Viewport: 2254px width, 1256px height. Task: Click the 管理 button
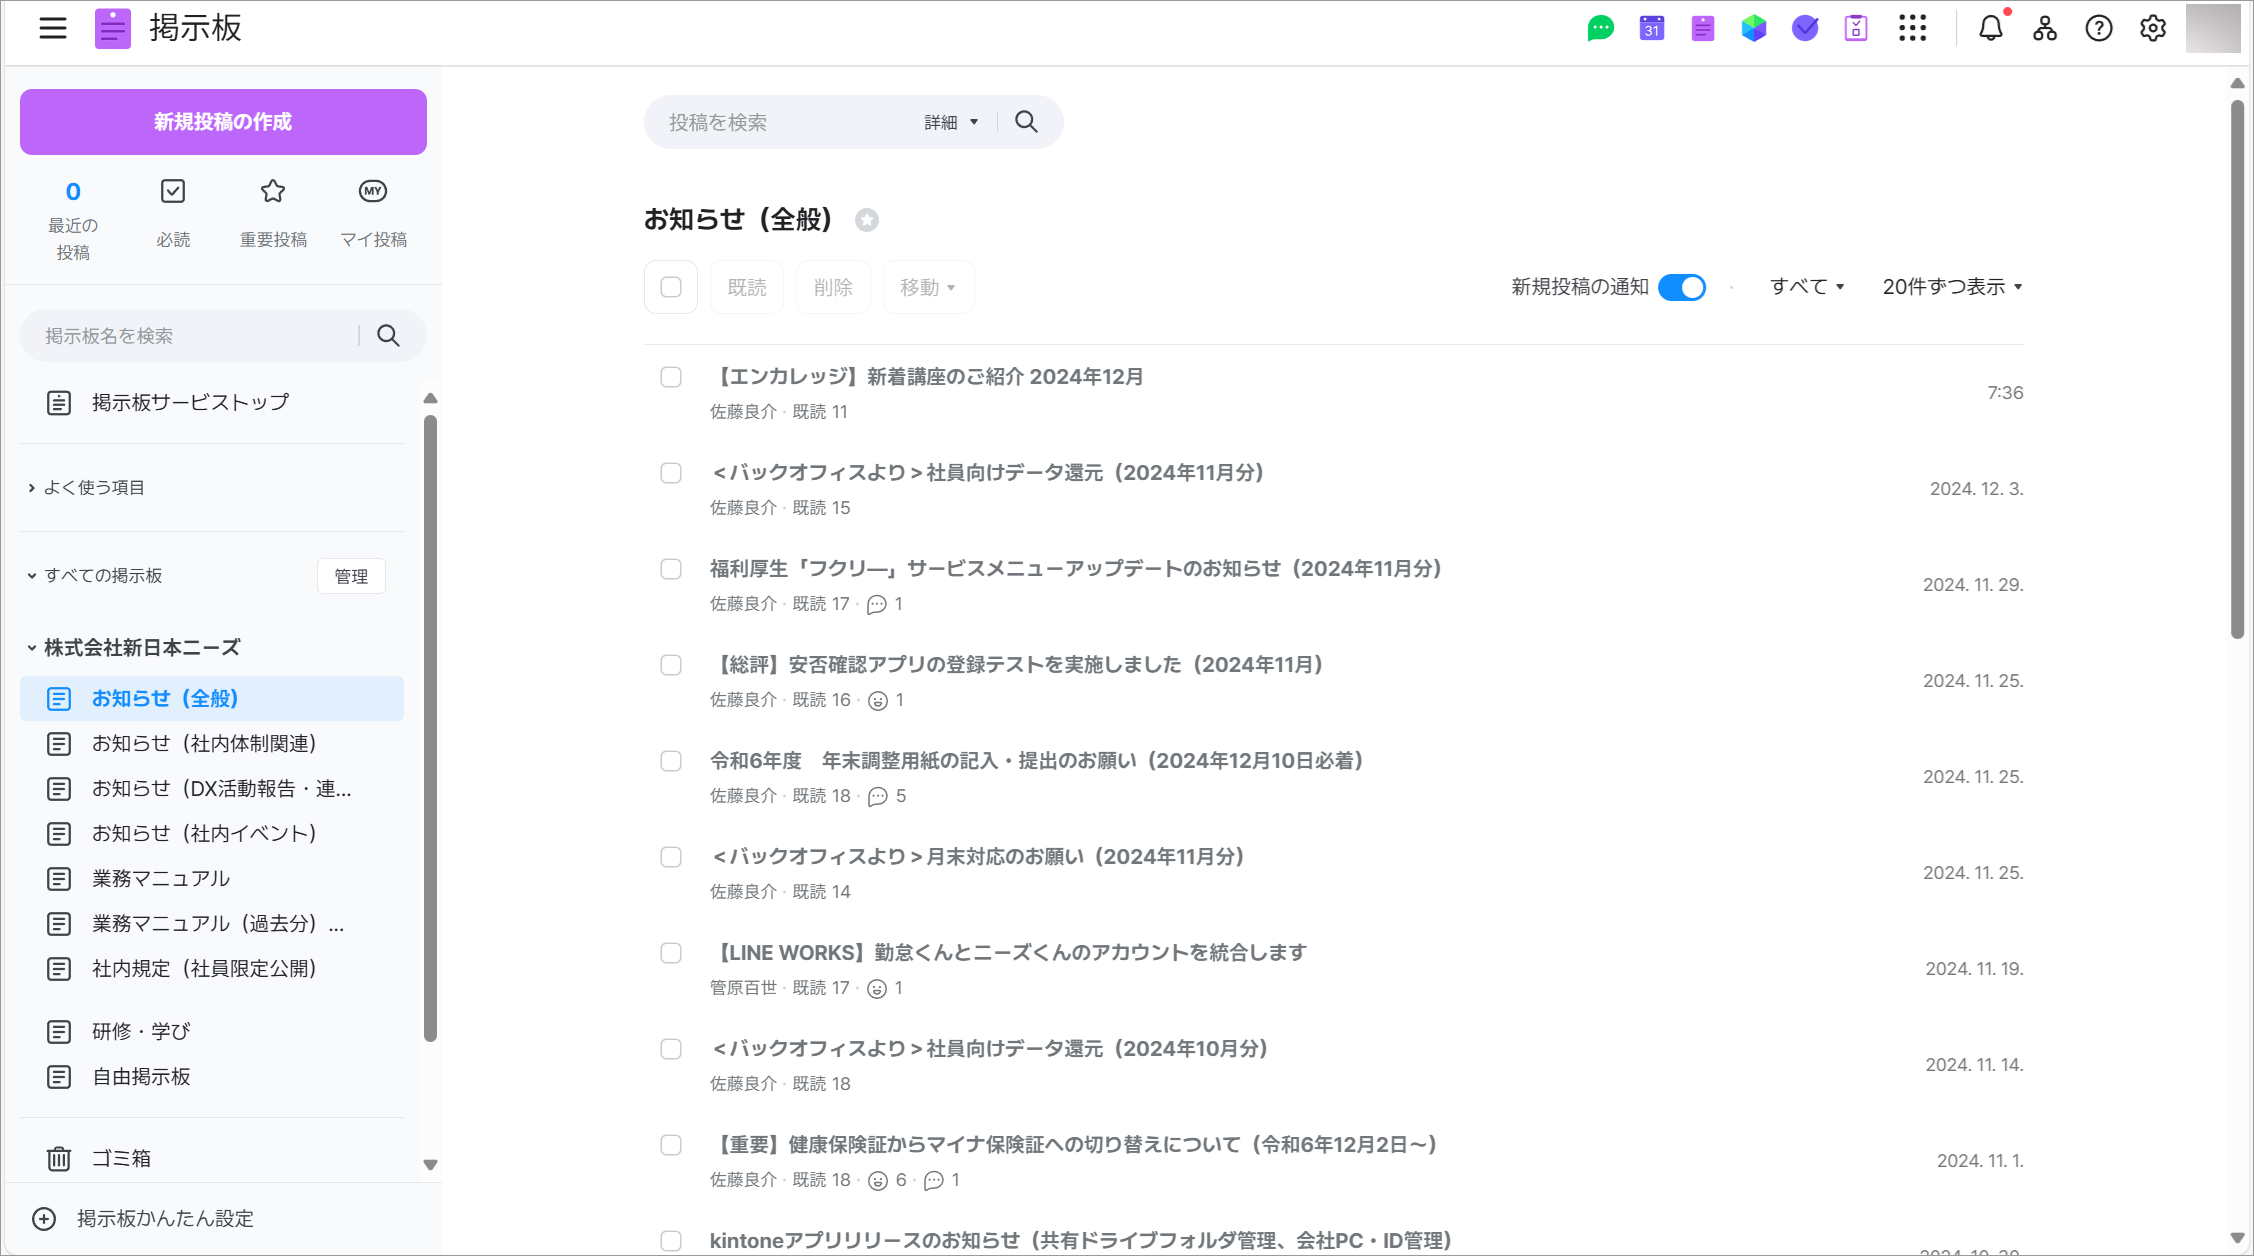351,576
